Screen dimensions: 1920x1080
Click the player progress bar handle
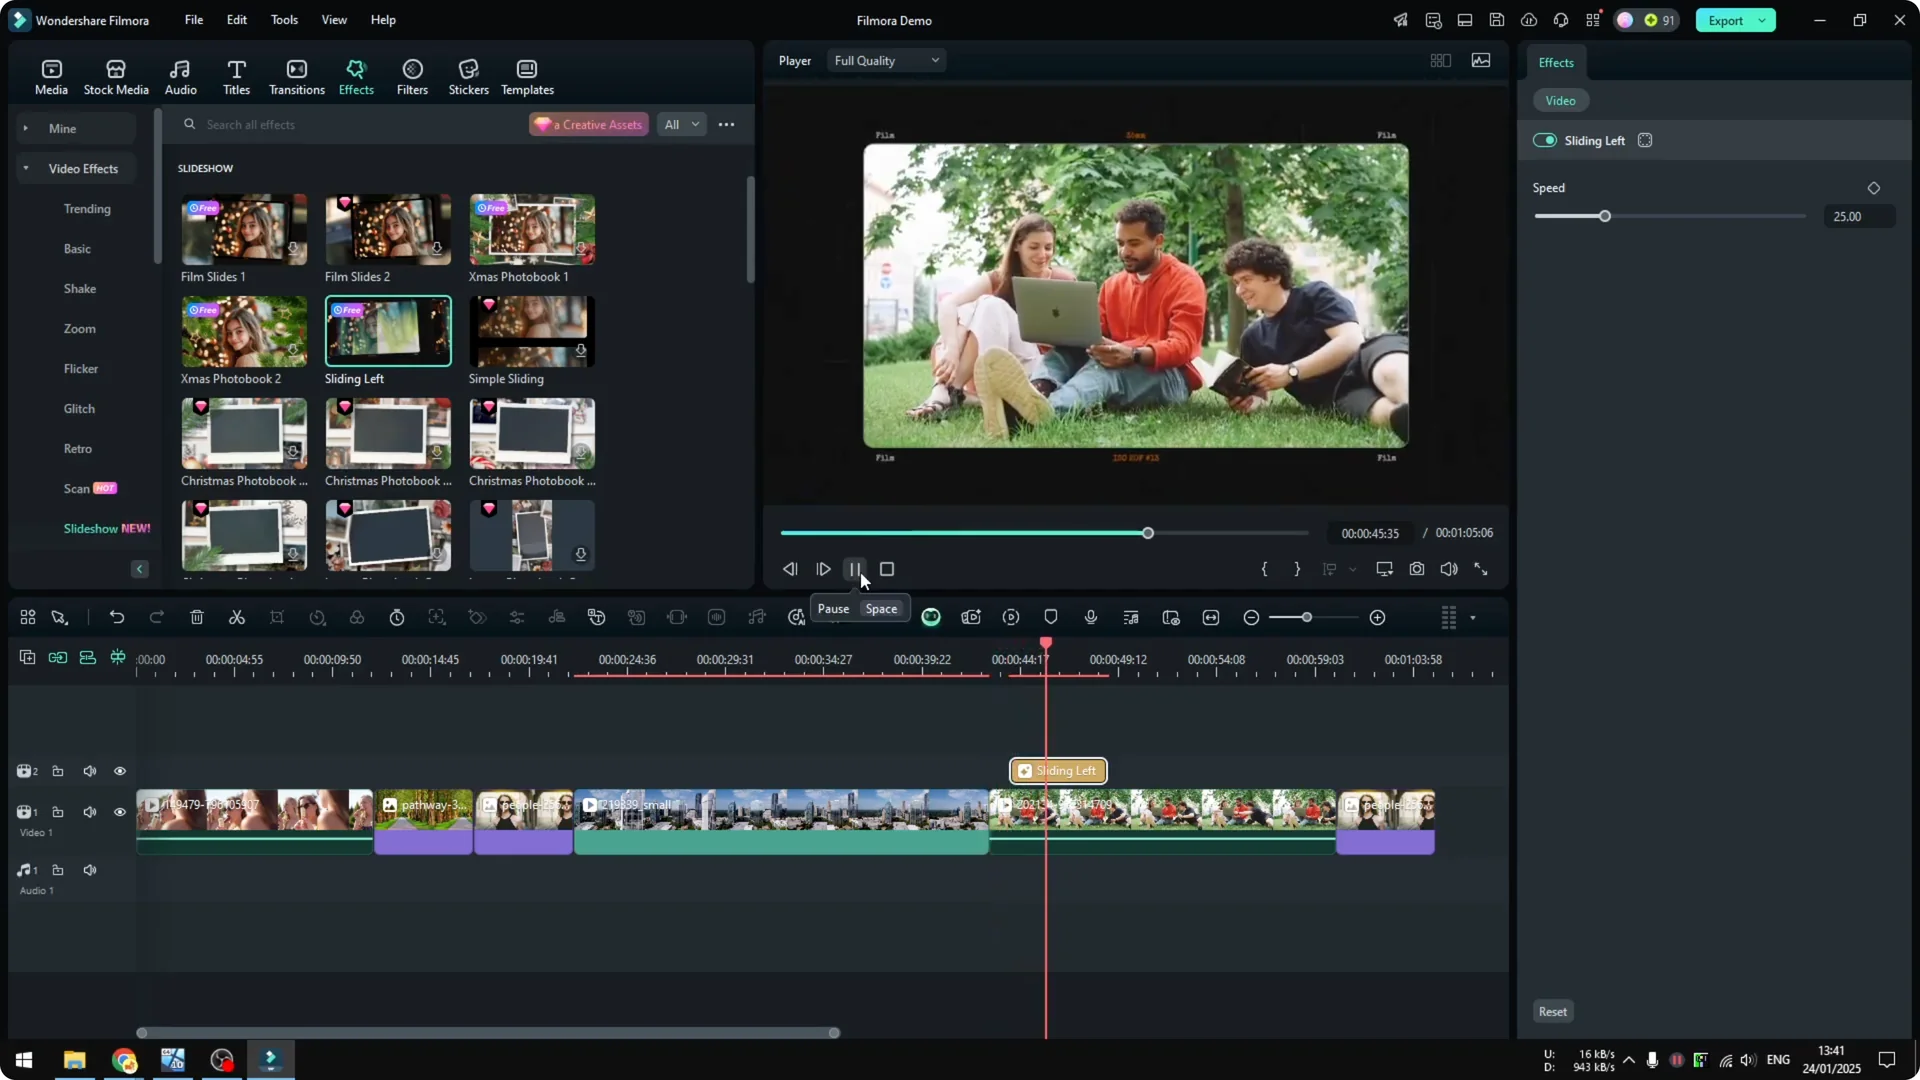[1148, 533]
